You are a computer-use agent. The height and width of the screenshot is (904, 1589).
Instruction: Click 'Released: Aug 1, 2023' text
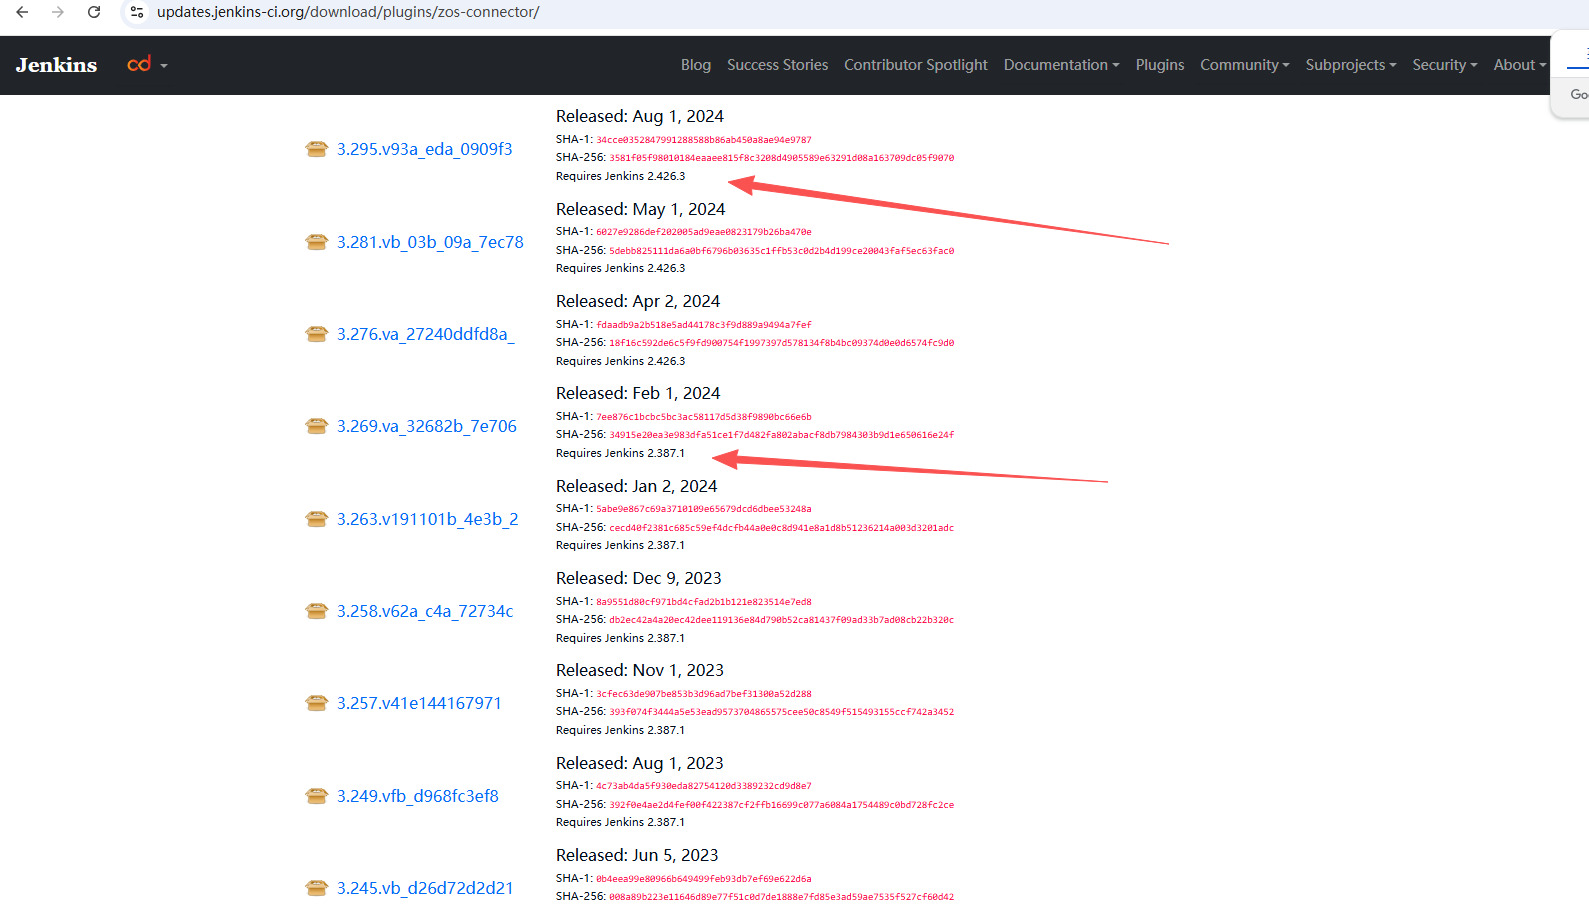pyautogui.click(x=640, y=763)
